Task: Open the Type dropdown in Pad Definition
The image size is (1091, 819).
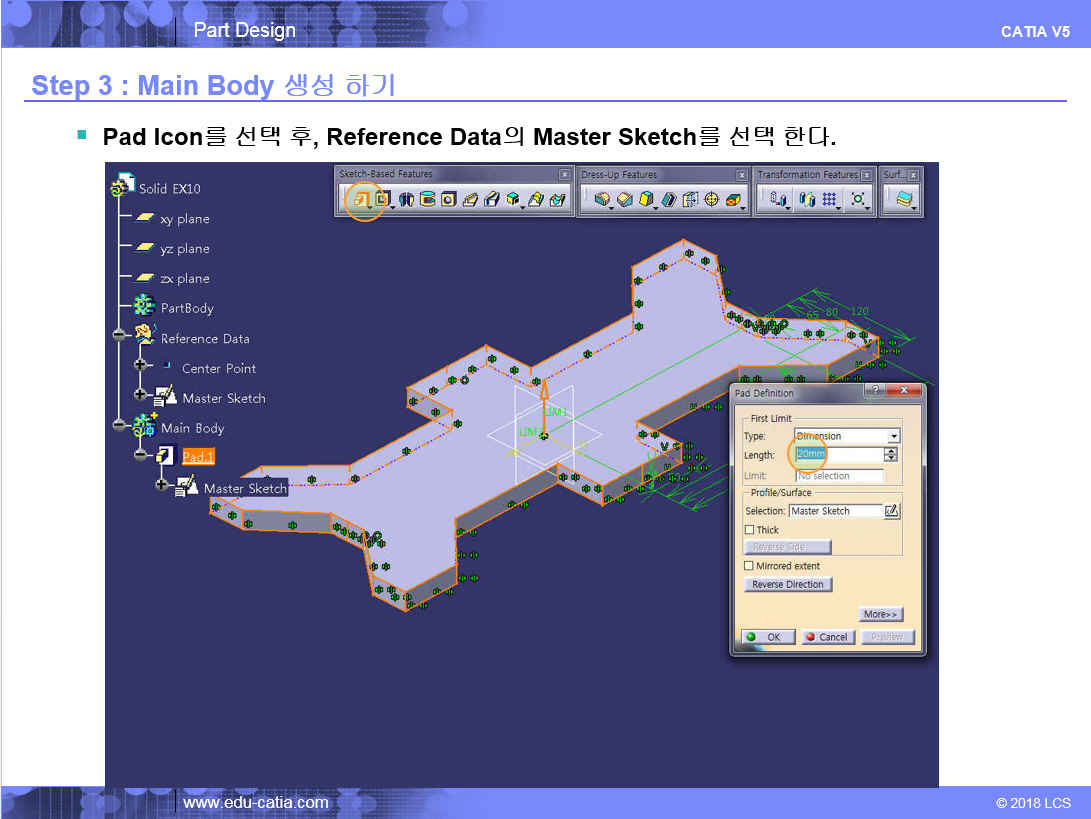Action: tap(894, 436)
